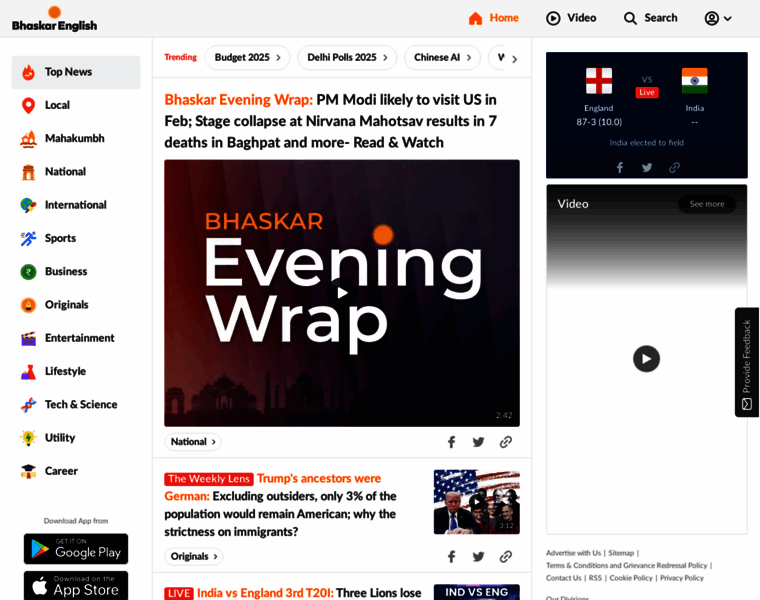The height and width of the screenshot is (600, 760).
Task: Play the Evening Wrap video
Action: (x=342, y=293)
